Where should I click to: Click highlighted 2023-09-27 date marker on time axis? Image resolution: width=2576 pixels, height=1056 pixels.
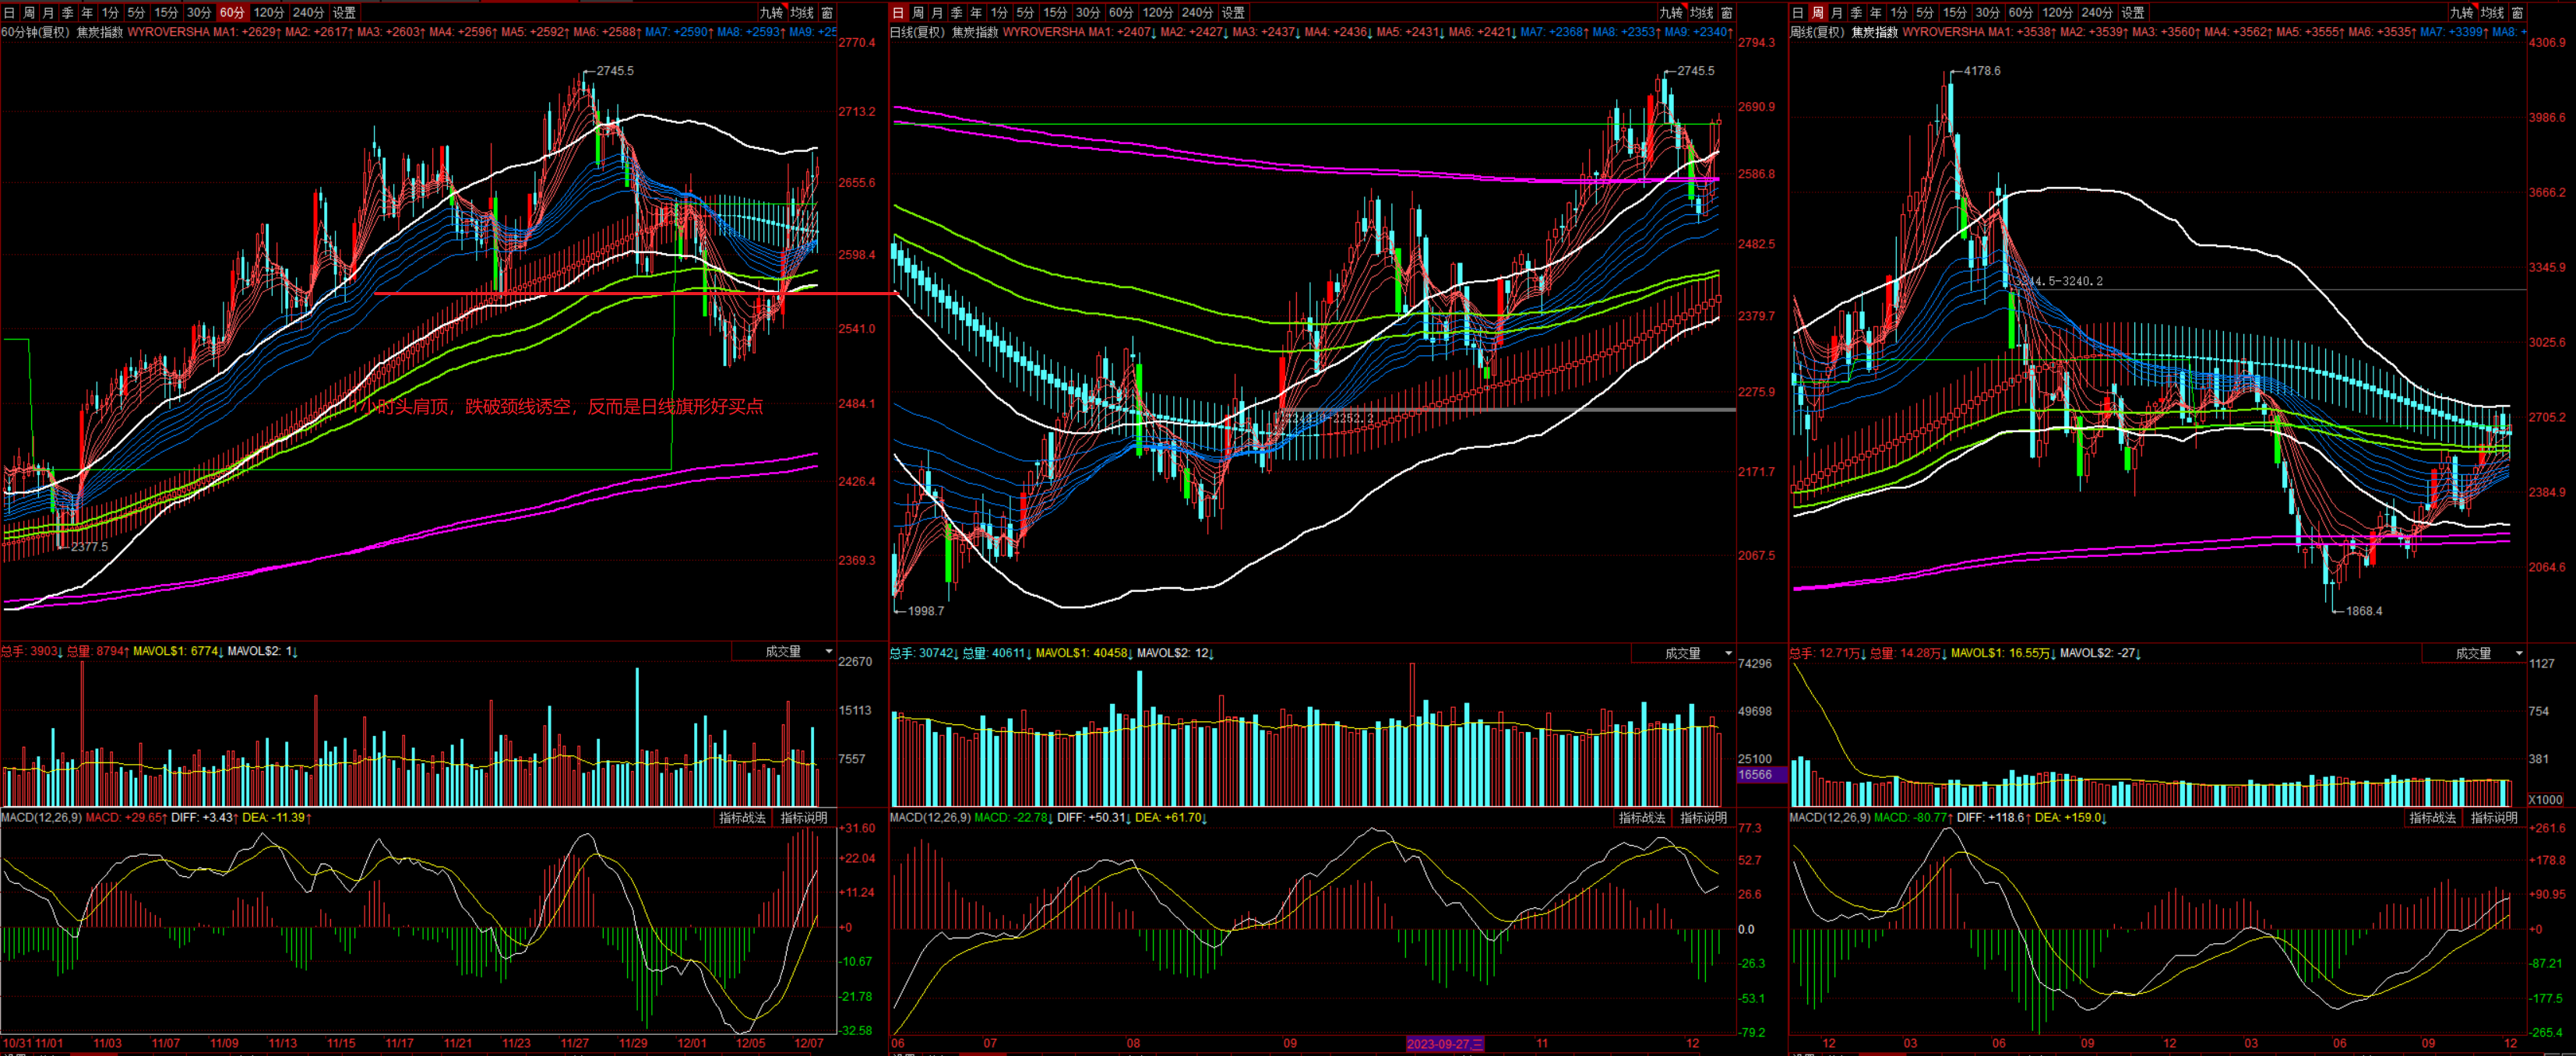click(x=1445, y=1044)
